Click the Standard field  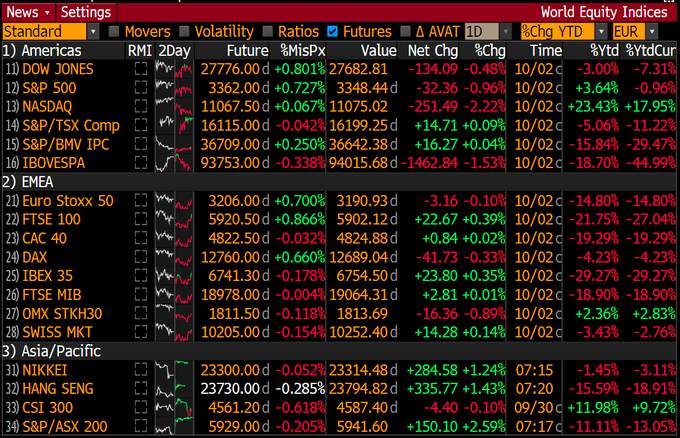(x=44, y=32)
